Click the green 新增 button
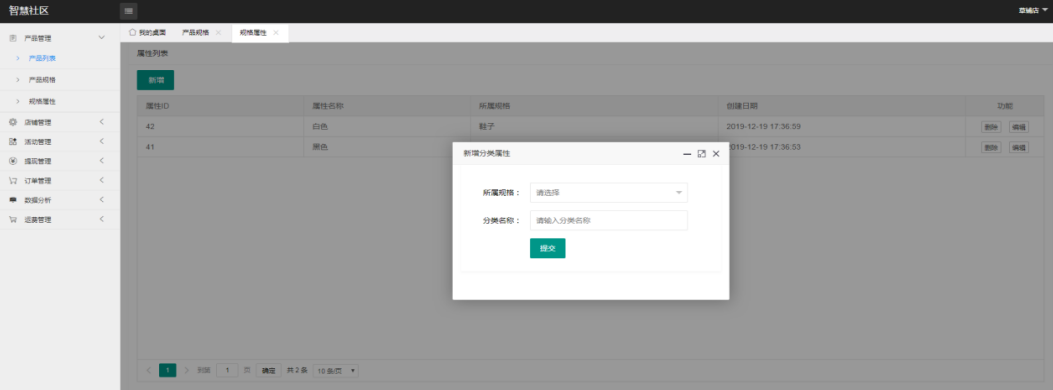 coord(155,80)
